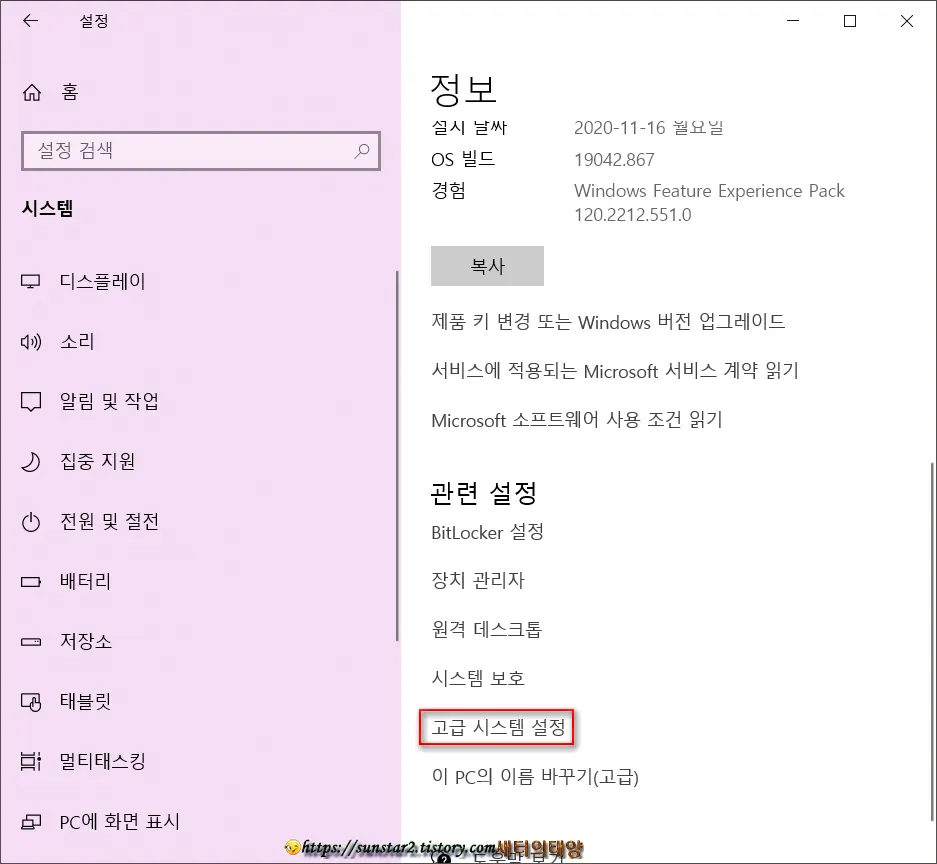Open BitLocker 설정
Viewport: 937px width, 864px height.
pos(487,533)
